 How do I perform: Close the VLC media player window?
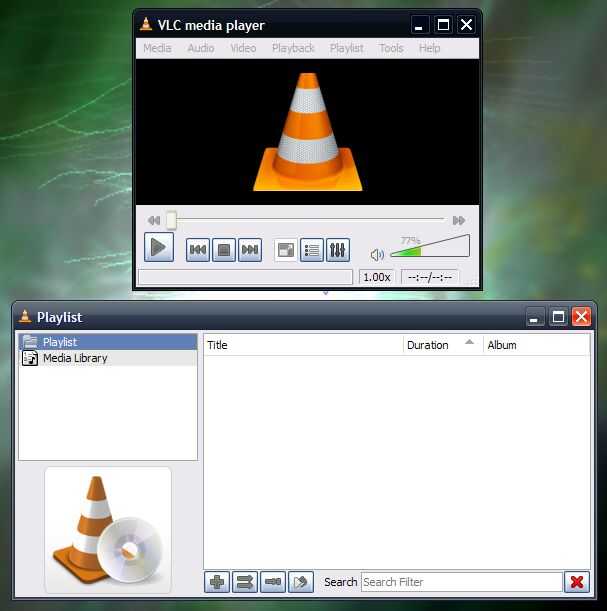(466, 25)
